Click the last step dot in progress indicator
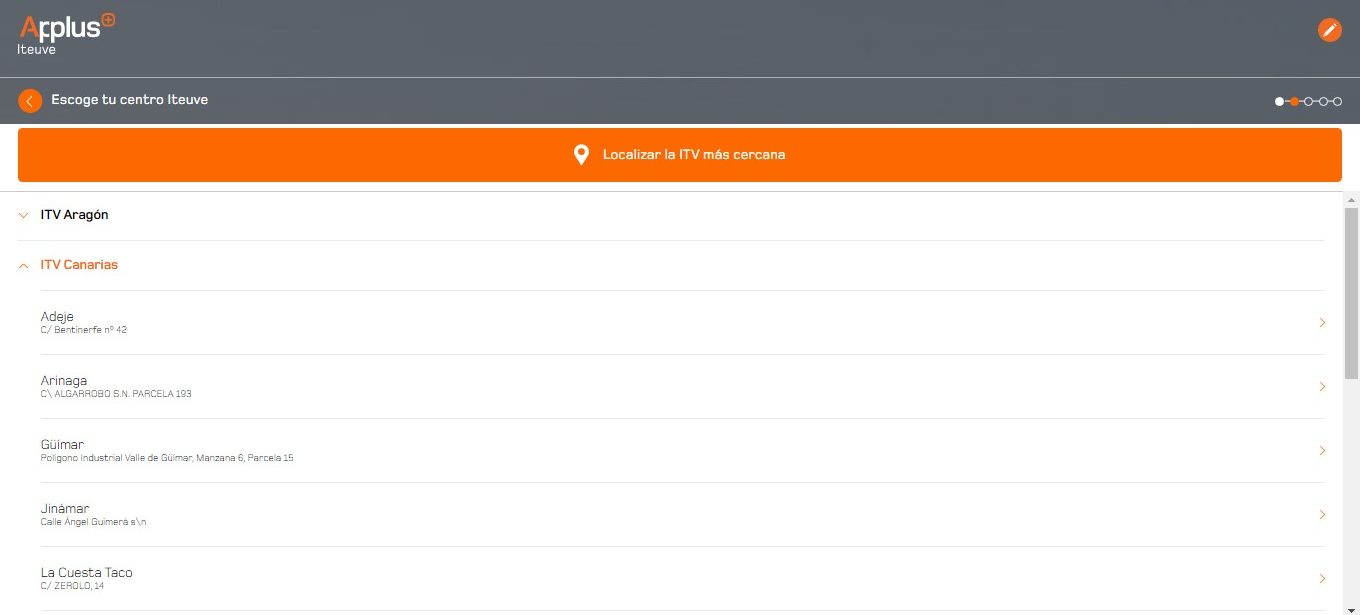This screenshot has width=1360, height=615. [1338, 101]
